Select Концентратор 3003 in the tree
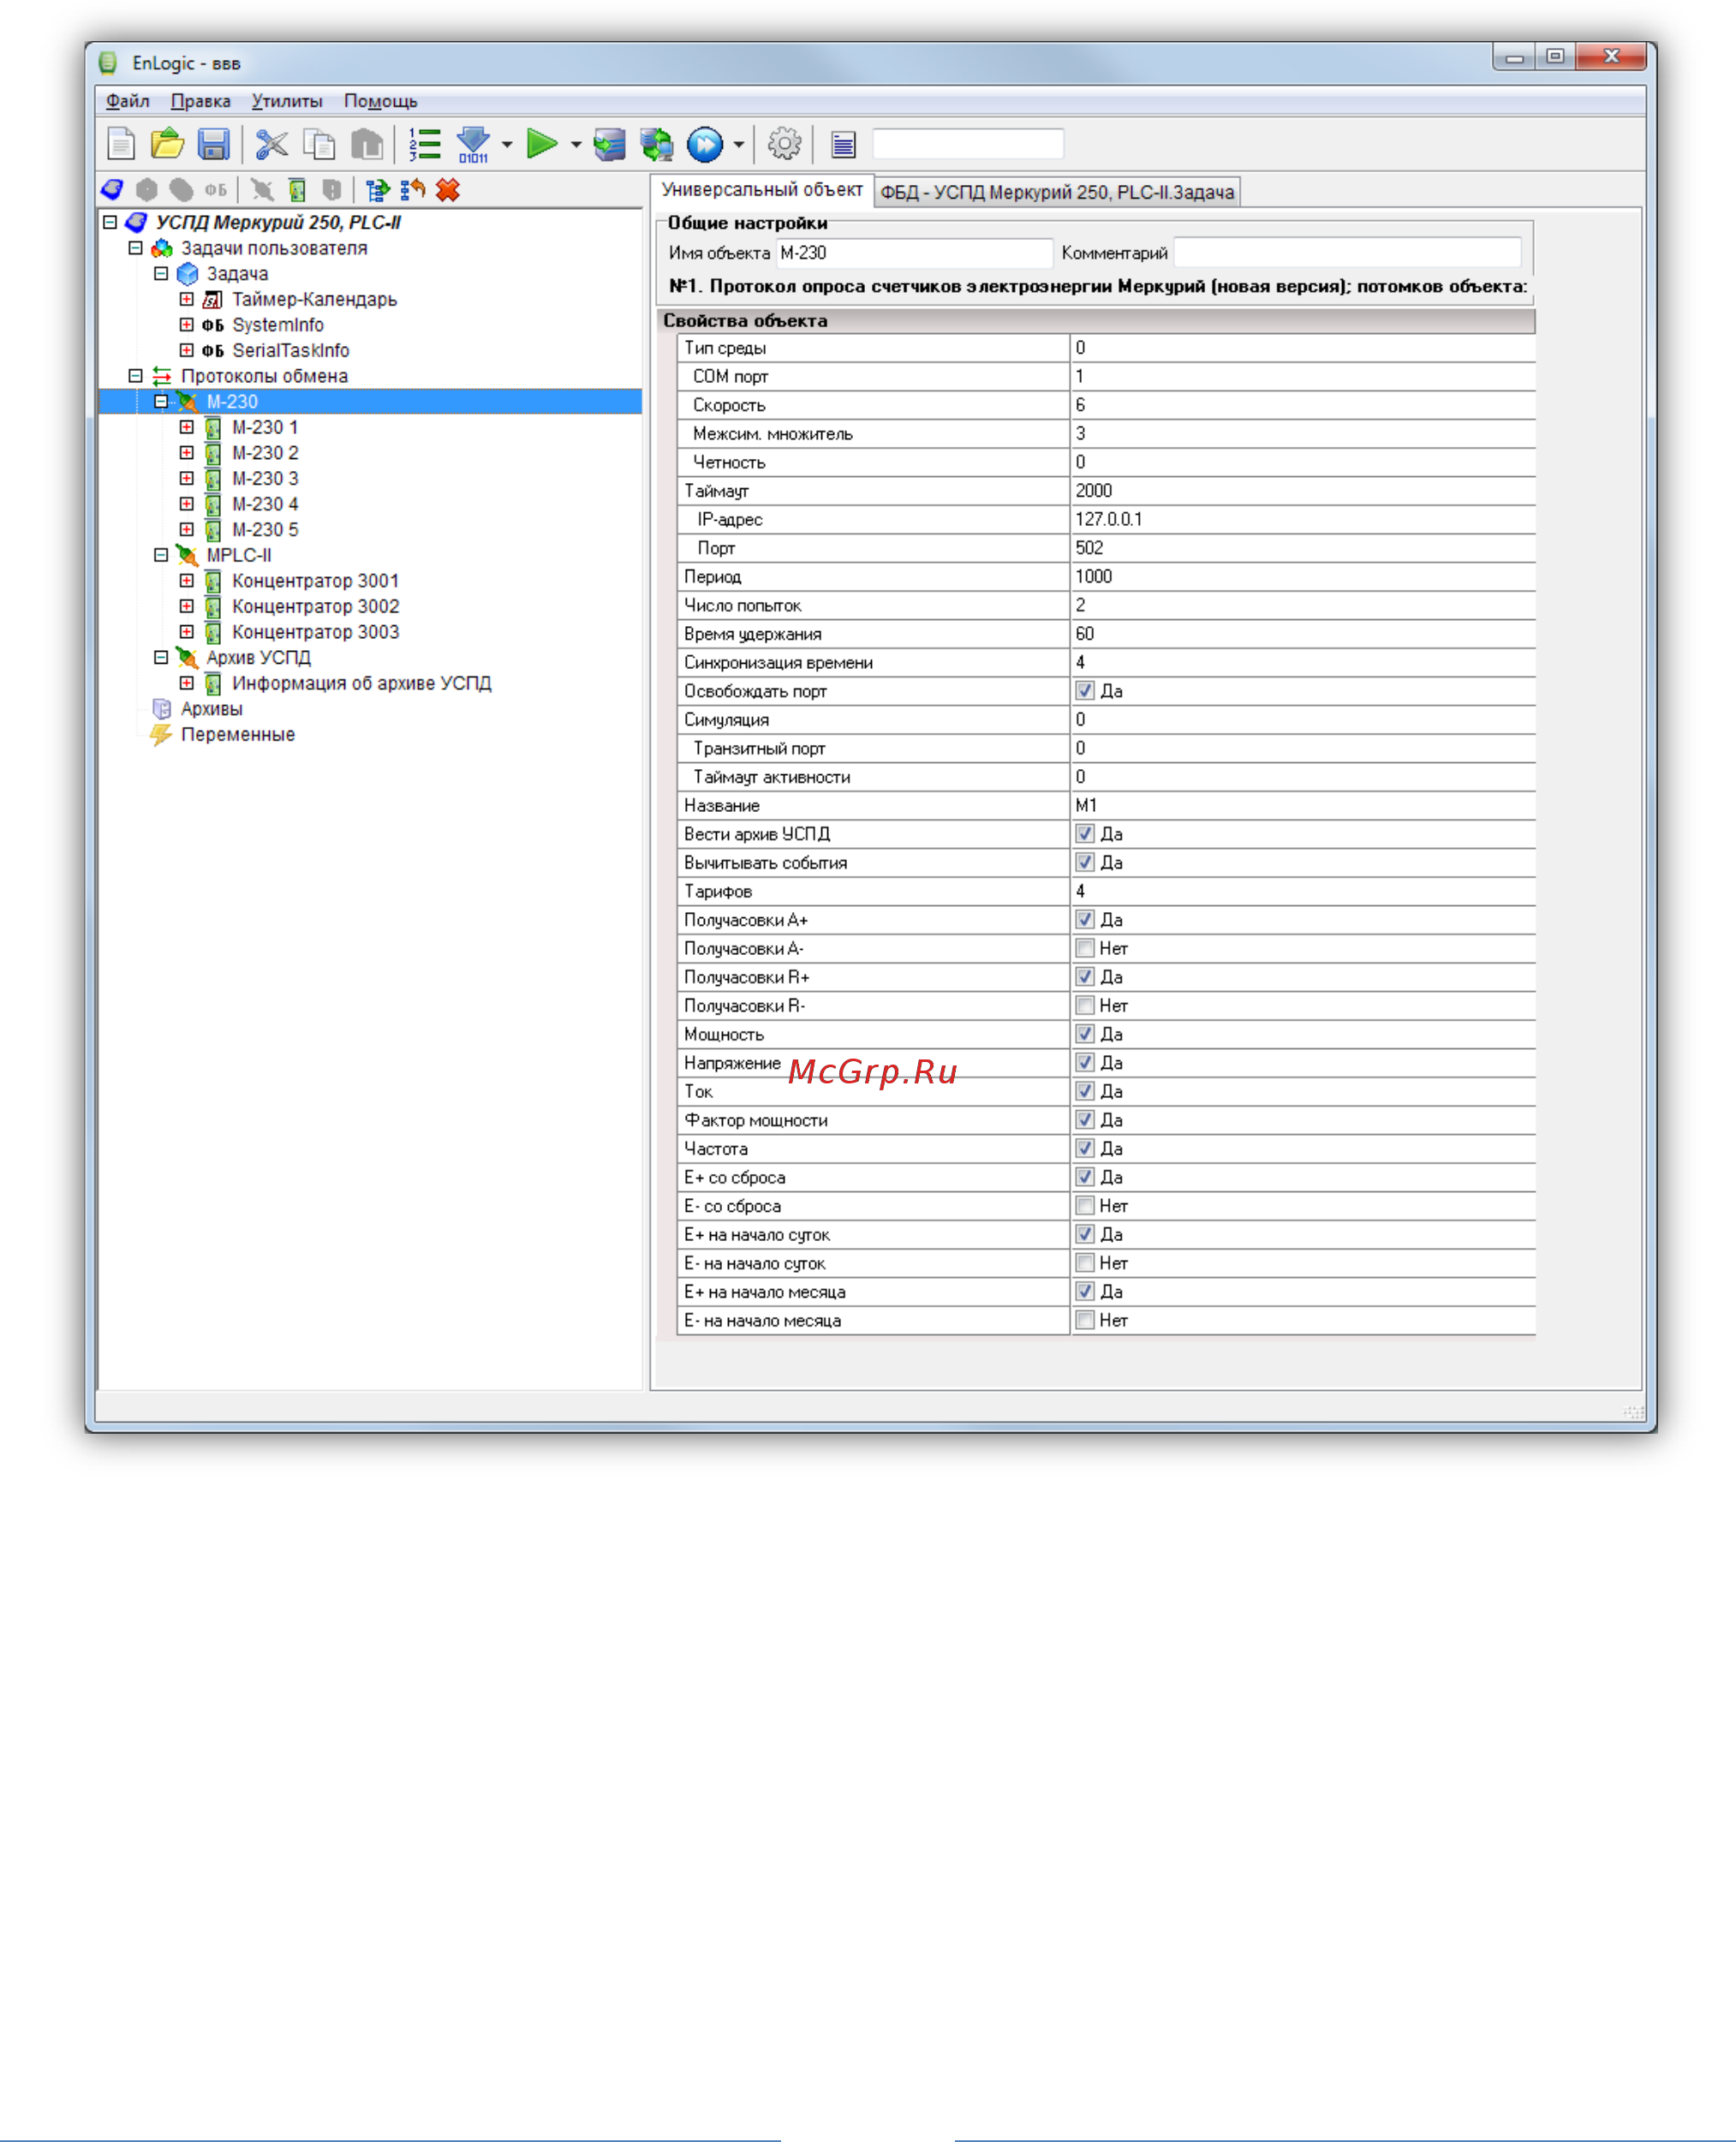Viewport: 1736px width, 2142px height. [315, 632]
